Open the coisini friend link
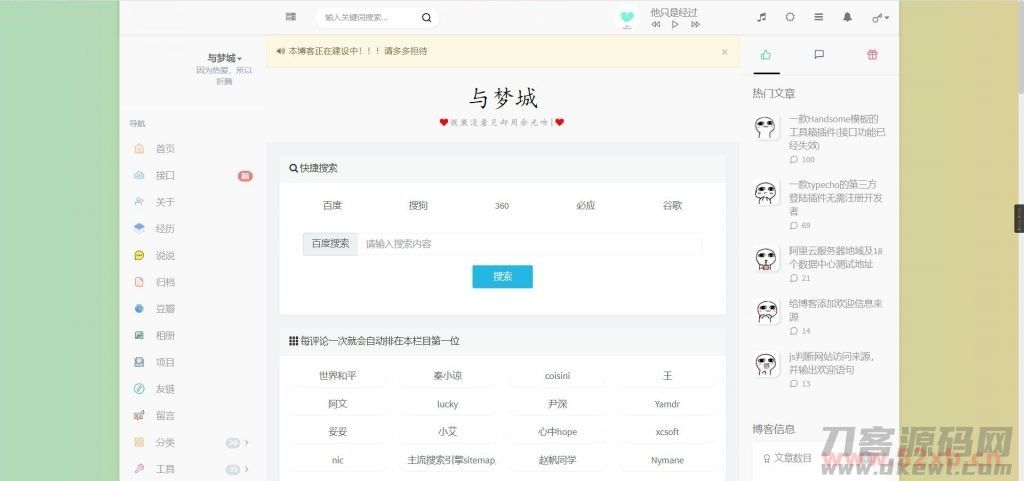 tap(557, 376)
